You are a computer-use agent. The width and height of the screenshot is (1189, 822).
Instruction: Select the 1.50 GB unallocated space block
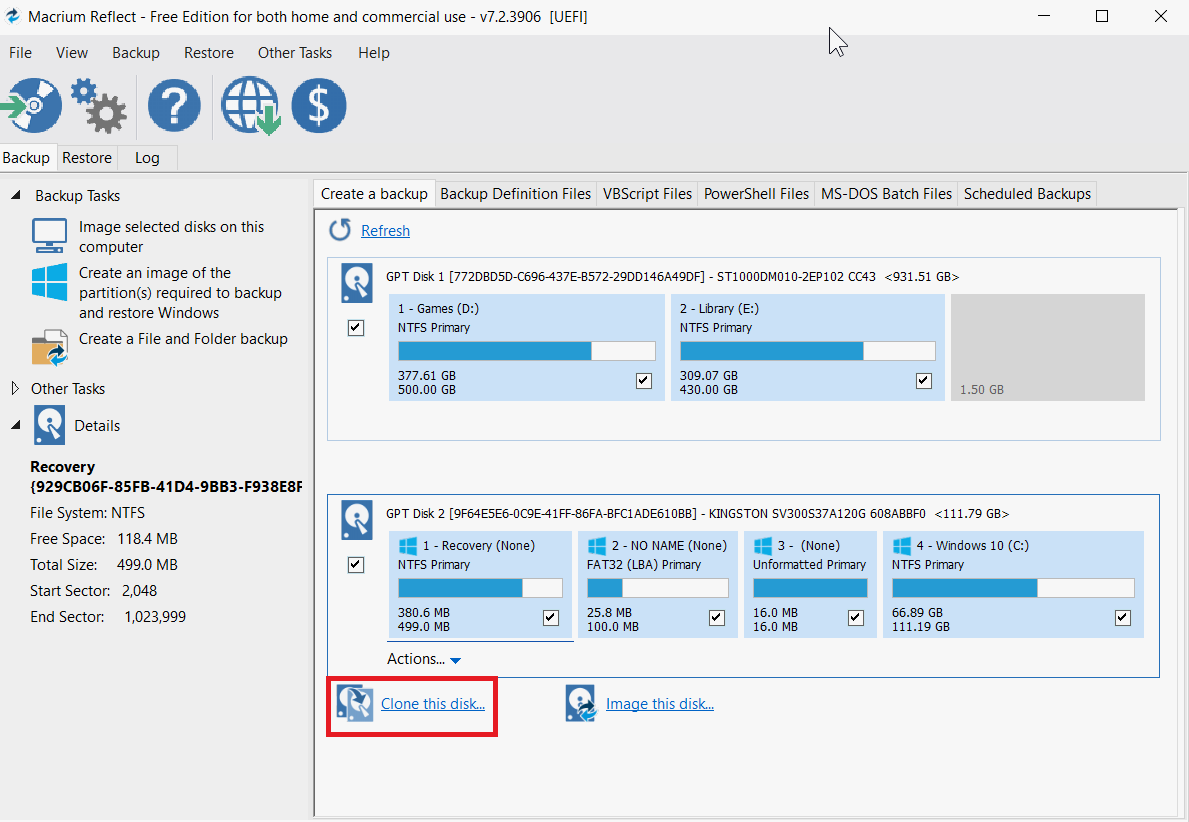(x=1048, y=347)
